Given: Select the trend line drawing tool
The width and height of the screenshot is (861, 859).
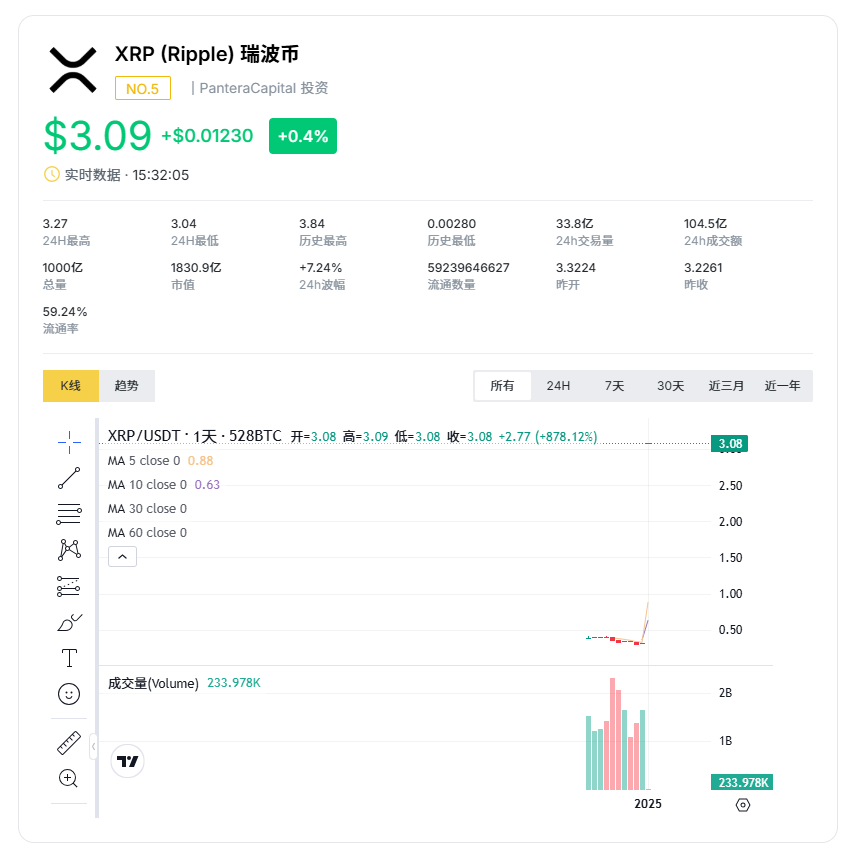Looking at the screenshot, I should [x=69, y=478].
